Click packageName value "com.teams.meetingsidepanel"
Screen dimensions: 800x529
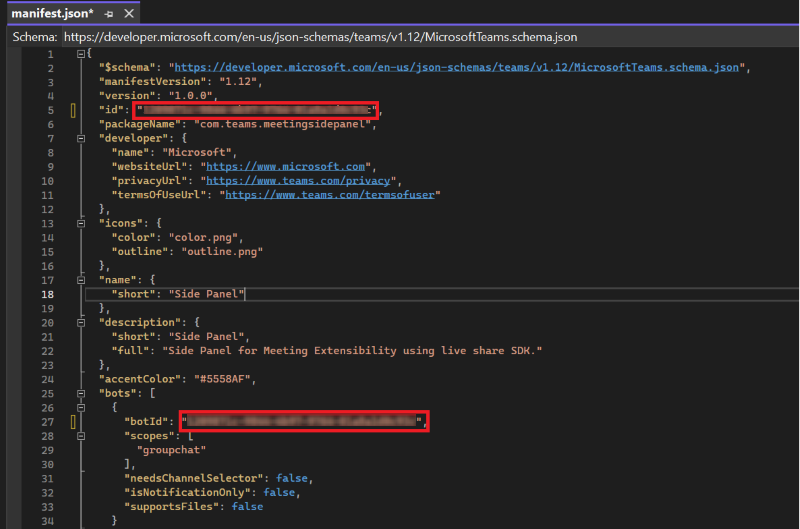pos(282,124)
